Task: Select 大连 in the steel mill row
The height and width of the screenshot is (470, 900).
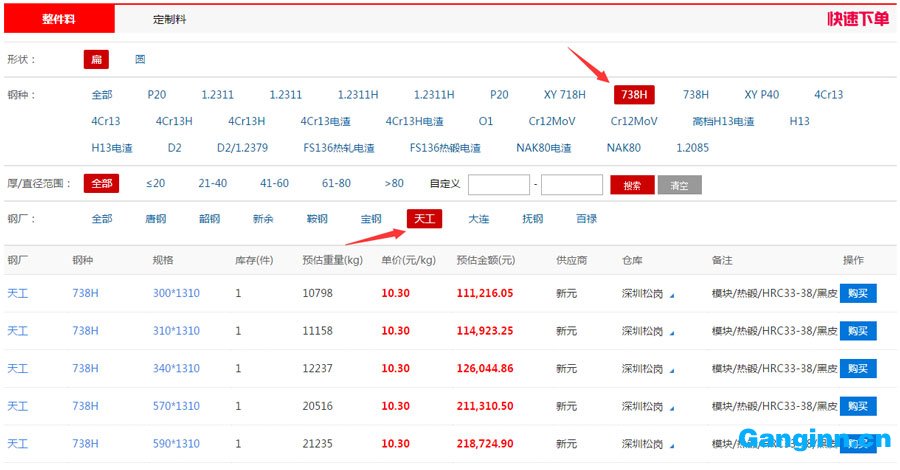Action: click(x=479, y=219)
